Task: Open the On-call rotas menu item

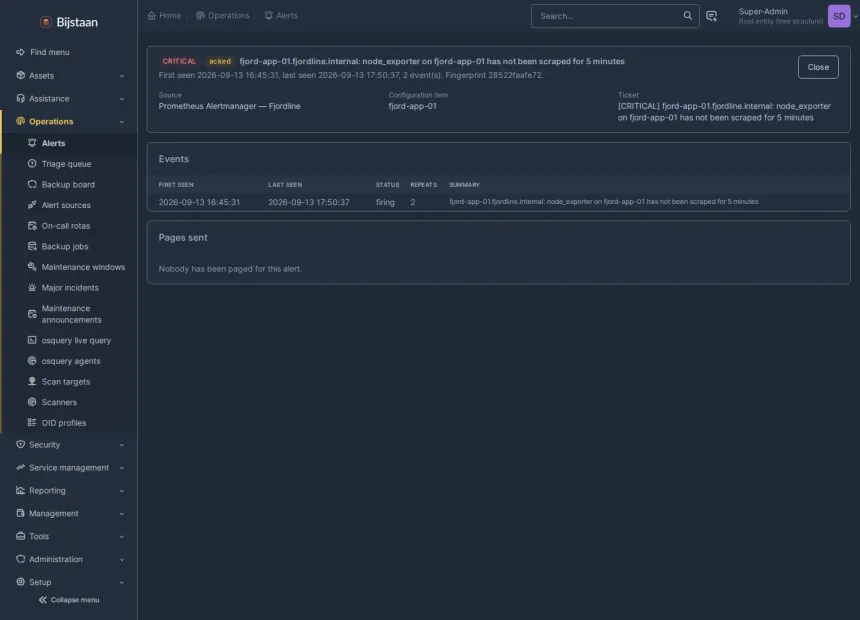Action: click(x=69, y=226)
